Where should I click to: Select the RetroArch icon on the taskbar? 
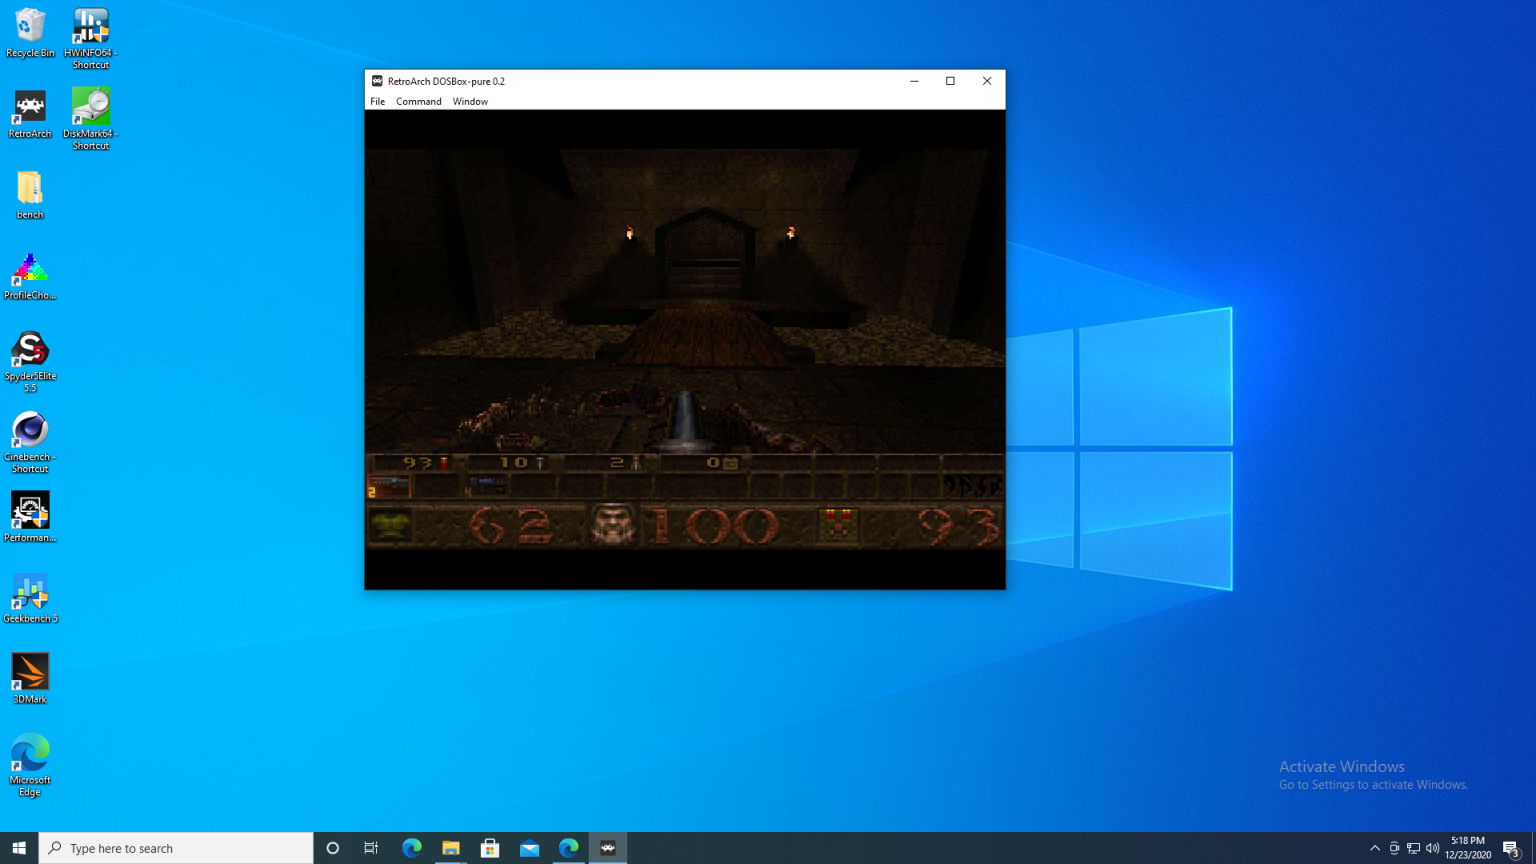click(x=608, y=847)
